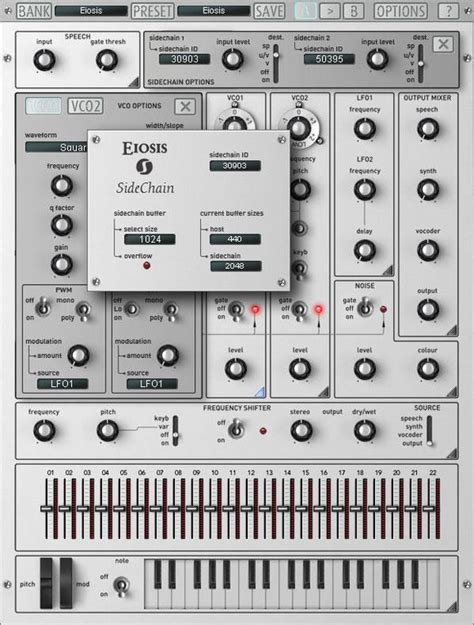This screenshot has width=474, height=625.
Task: Open help with the ? button
Action: (x=448, y=11)
